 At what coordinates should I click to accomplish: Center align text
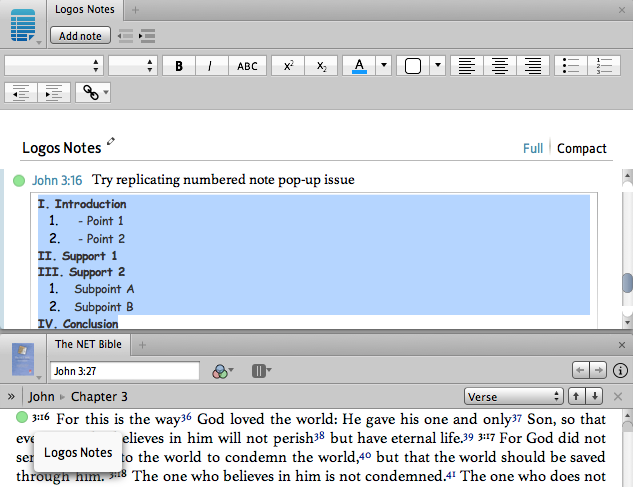pos(500,66)
